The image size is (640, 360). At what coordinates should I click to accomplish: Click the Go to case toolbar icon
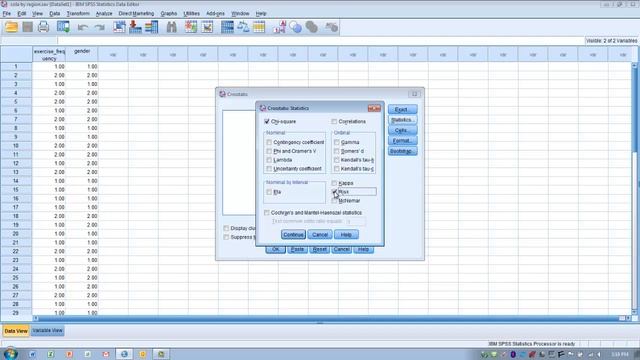tap(119, 27)
